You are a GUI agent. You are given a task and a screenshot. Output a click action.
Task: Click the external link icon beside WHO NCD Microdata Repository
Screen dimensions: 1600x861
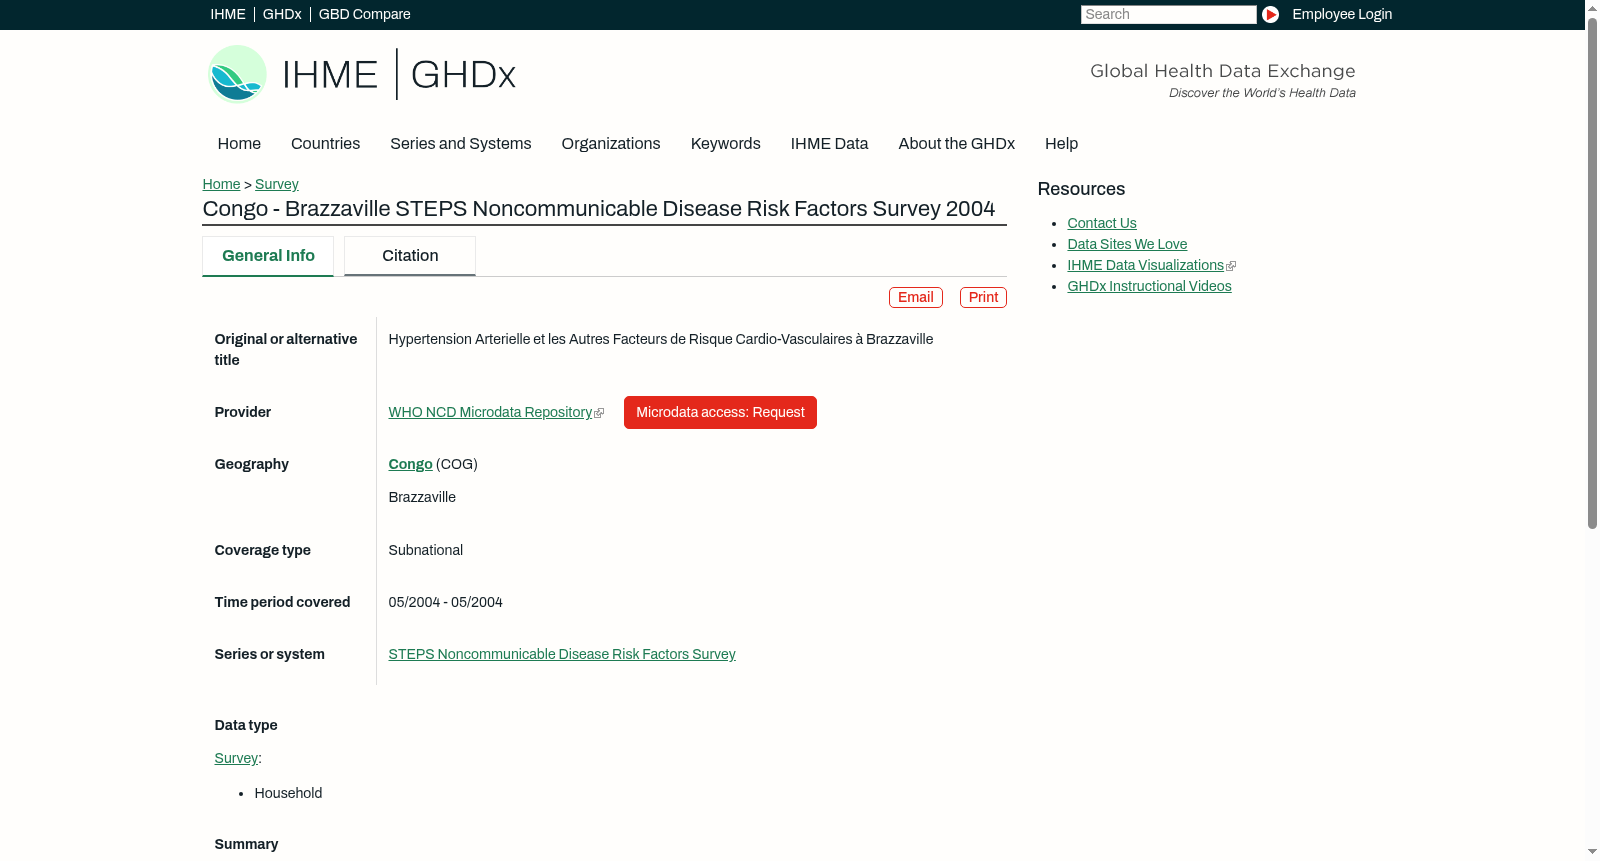(x=599, y=413)
